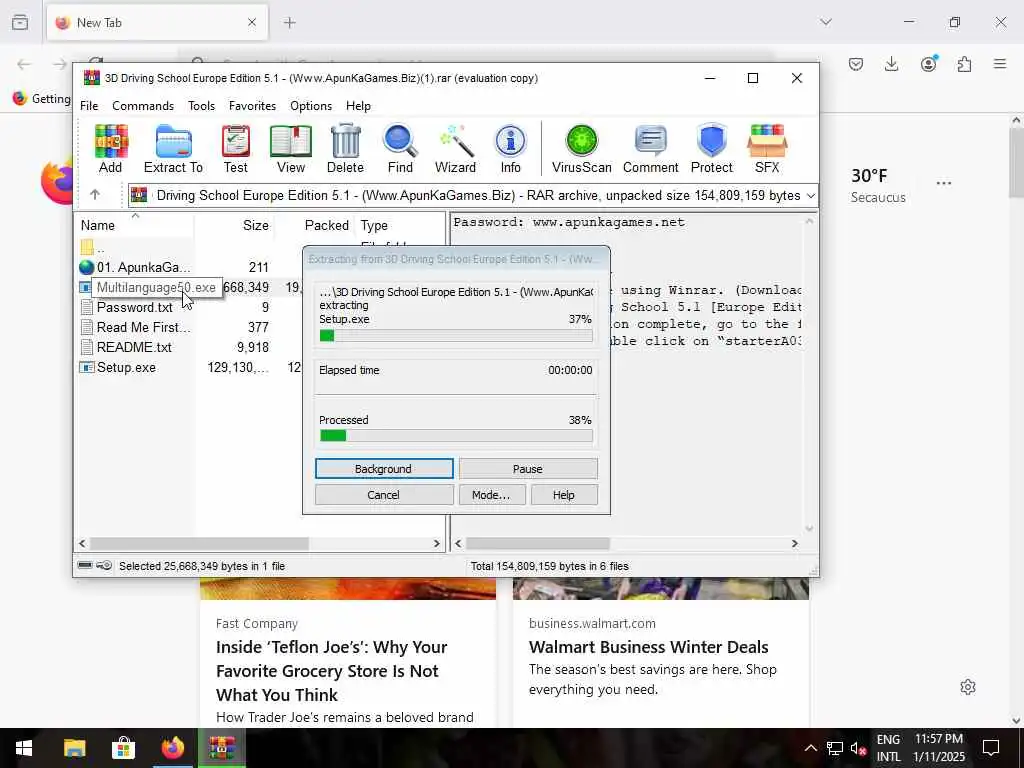Click the key password icon in status bar
This screenshot has width=1024, height=768.
[x=104, y=566]
